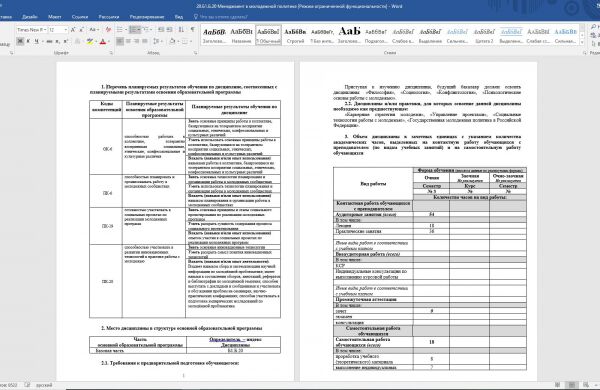Expand the Styles gallery with the More arrow
Viewport: 600px width, 390px height.
click(x=582, y=42)
